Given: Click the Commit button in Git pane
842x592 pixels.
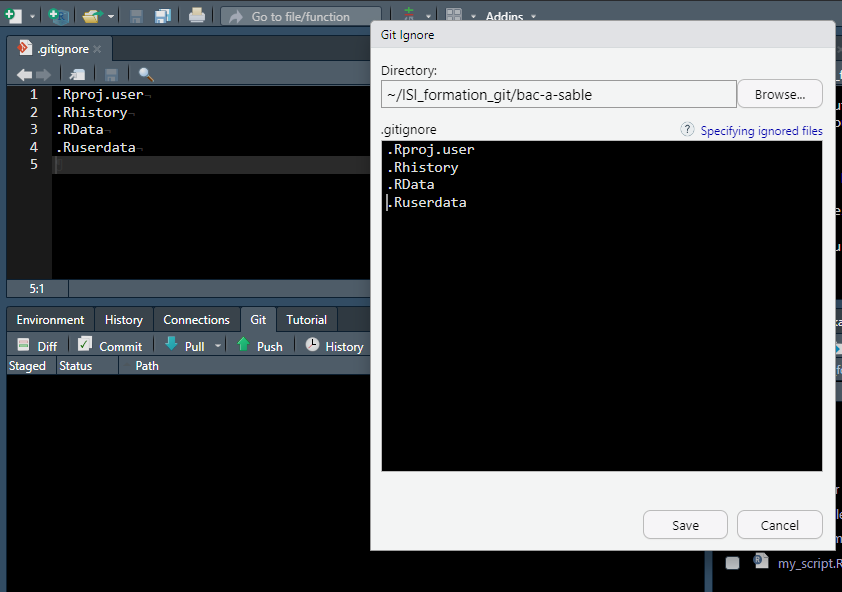Looking at the screenshot, I should (x=110, y=346).
